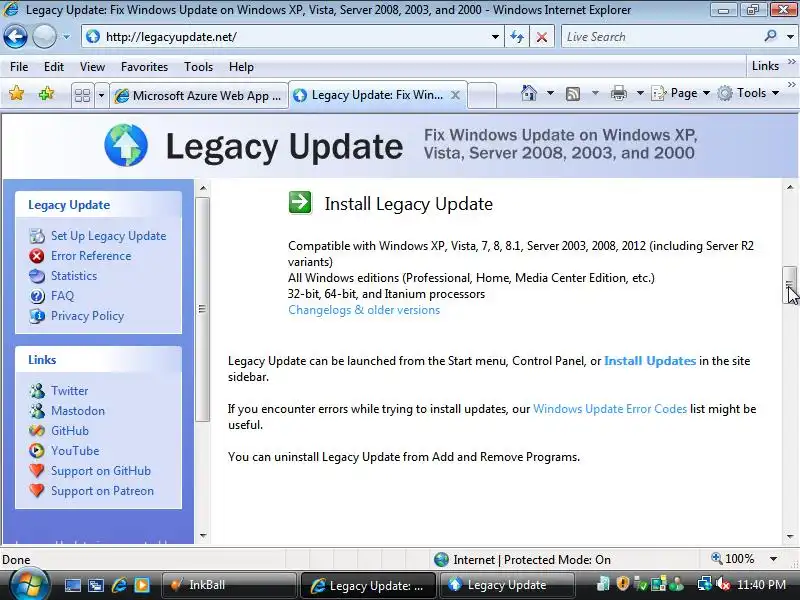Click the Set Up Legacy Update icon
Viewport: 800px width, 600px height.
tap(37, 236)
